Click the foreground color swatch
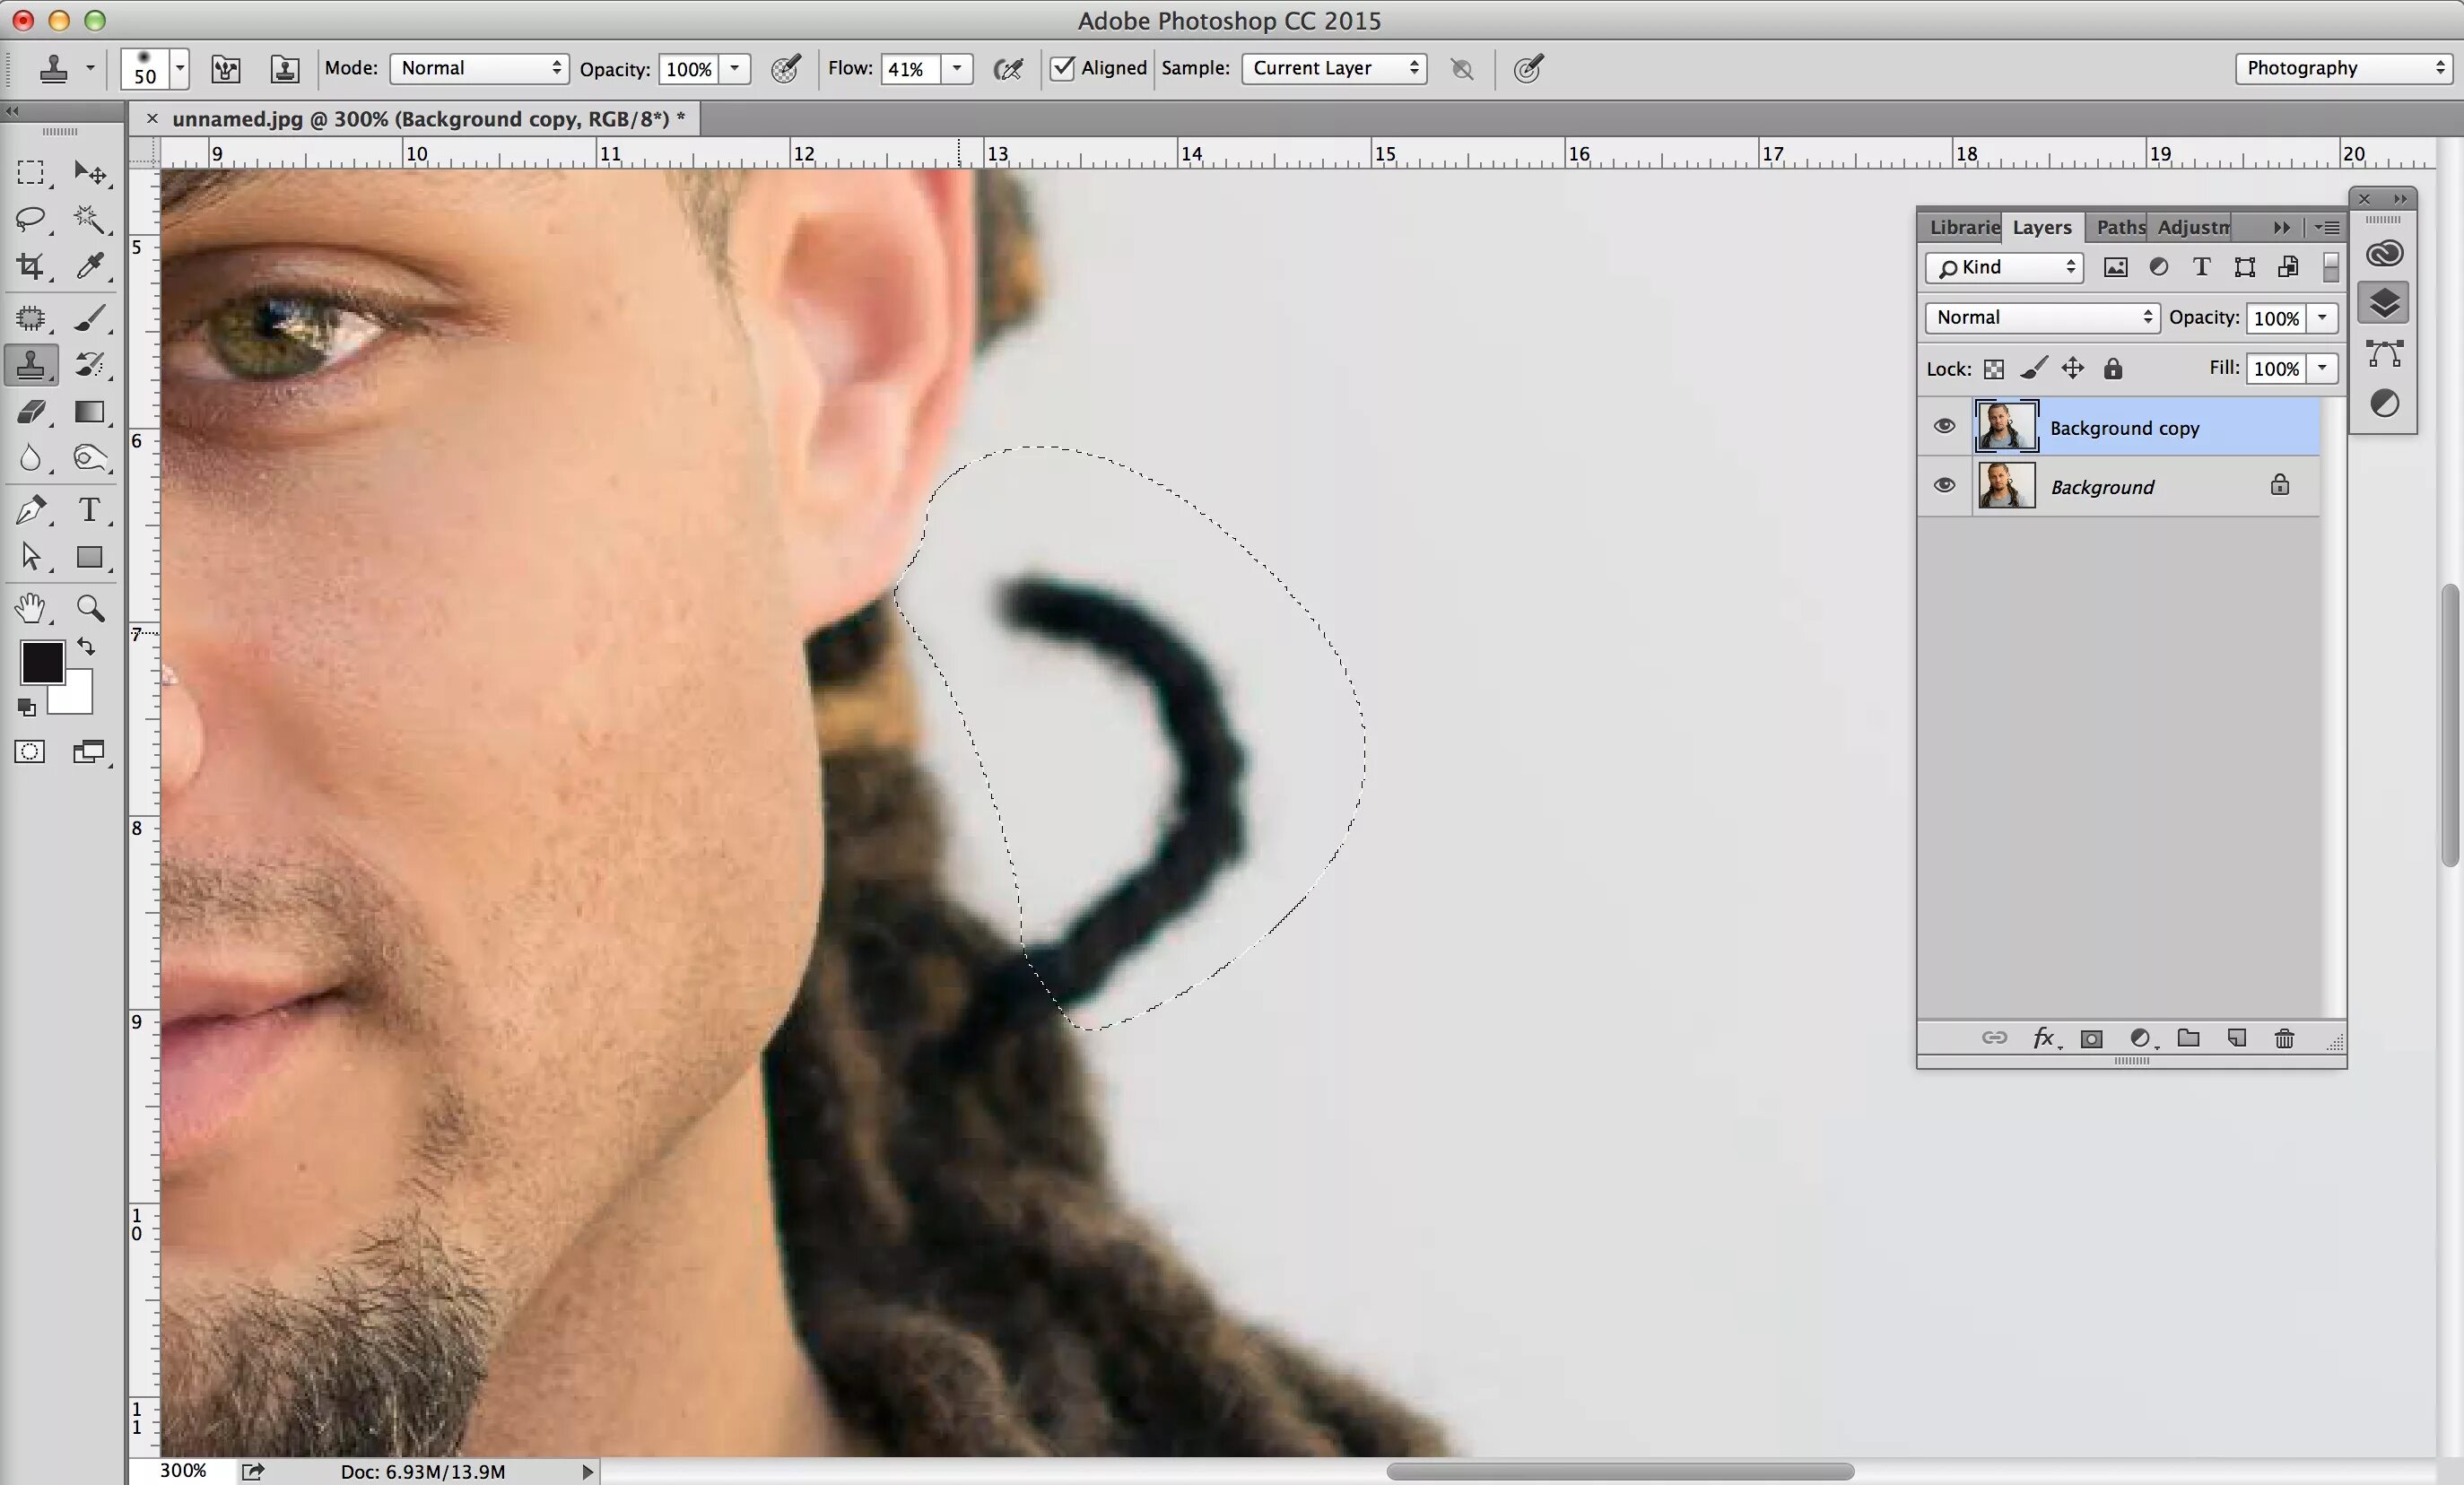The height and width of the screenshot is (1485, 2464). (42, 662)
